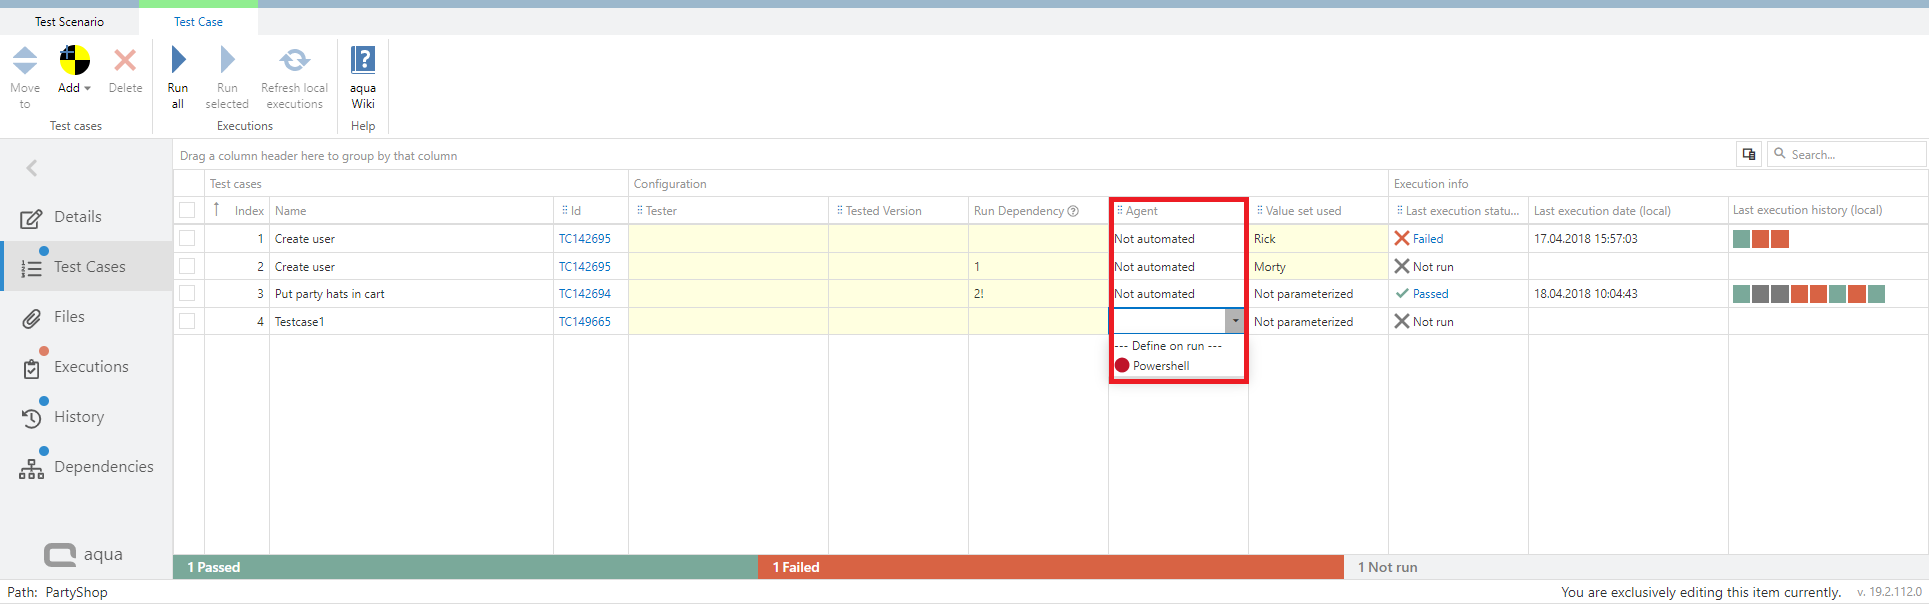Tick the checkbox for Put party hats row
1929x604 pixels.
187,294
